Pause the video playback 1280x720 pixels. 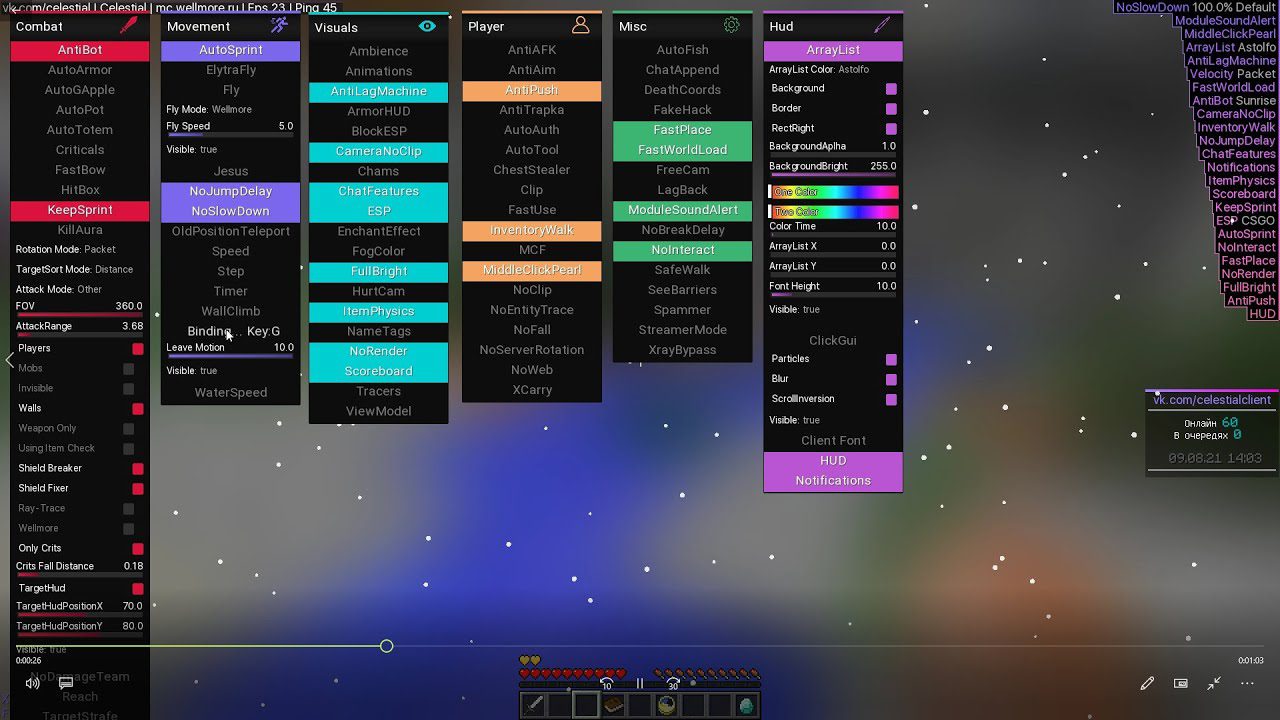tap(640, 683)
